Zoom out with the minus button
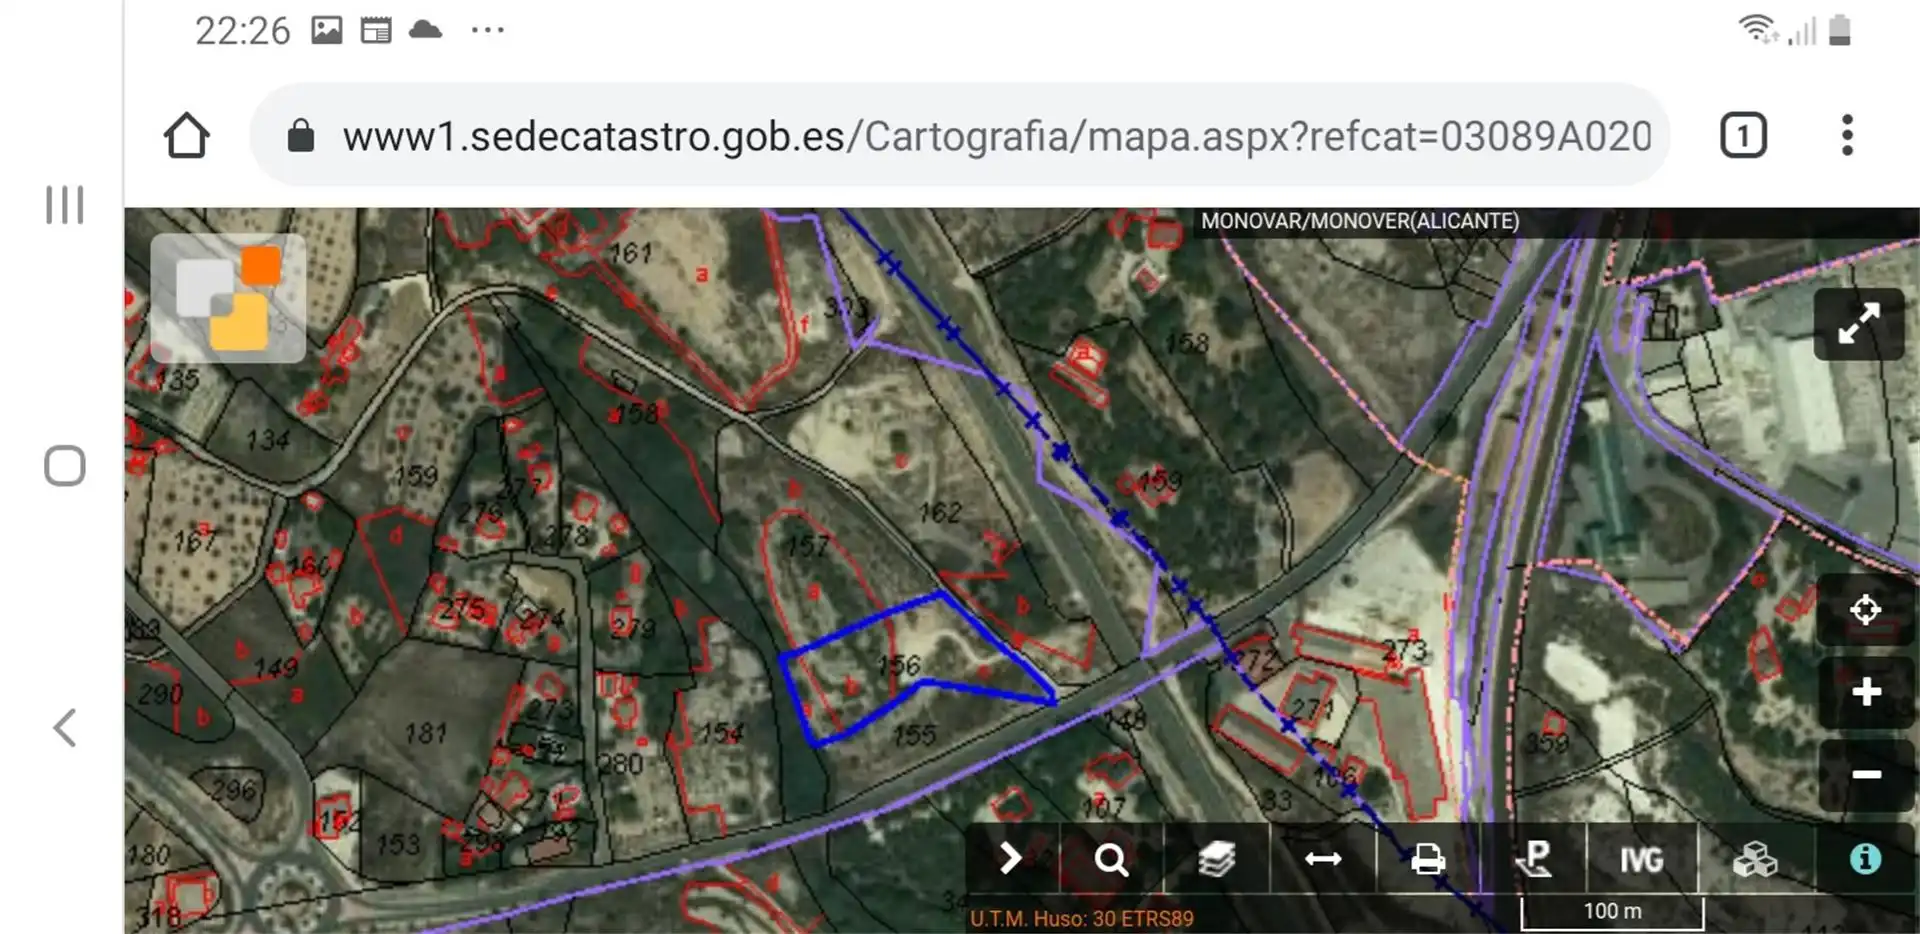This screenshot has width=1920, height=934. 1866,774
